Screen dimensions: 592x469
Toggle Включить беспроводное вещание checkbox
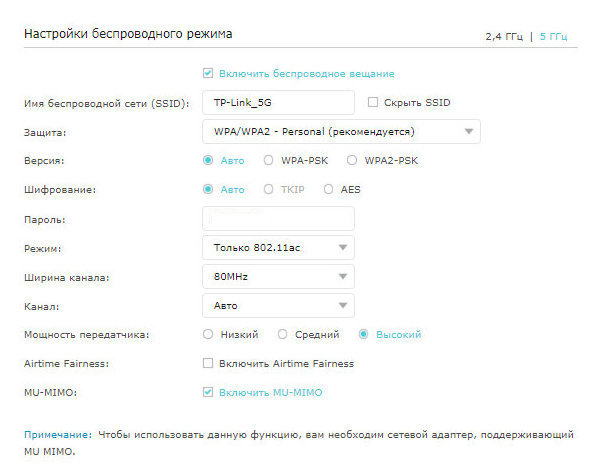click(208, 73)
